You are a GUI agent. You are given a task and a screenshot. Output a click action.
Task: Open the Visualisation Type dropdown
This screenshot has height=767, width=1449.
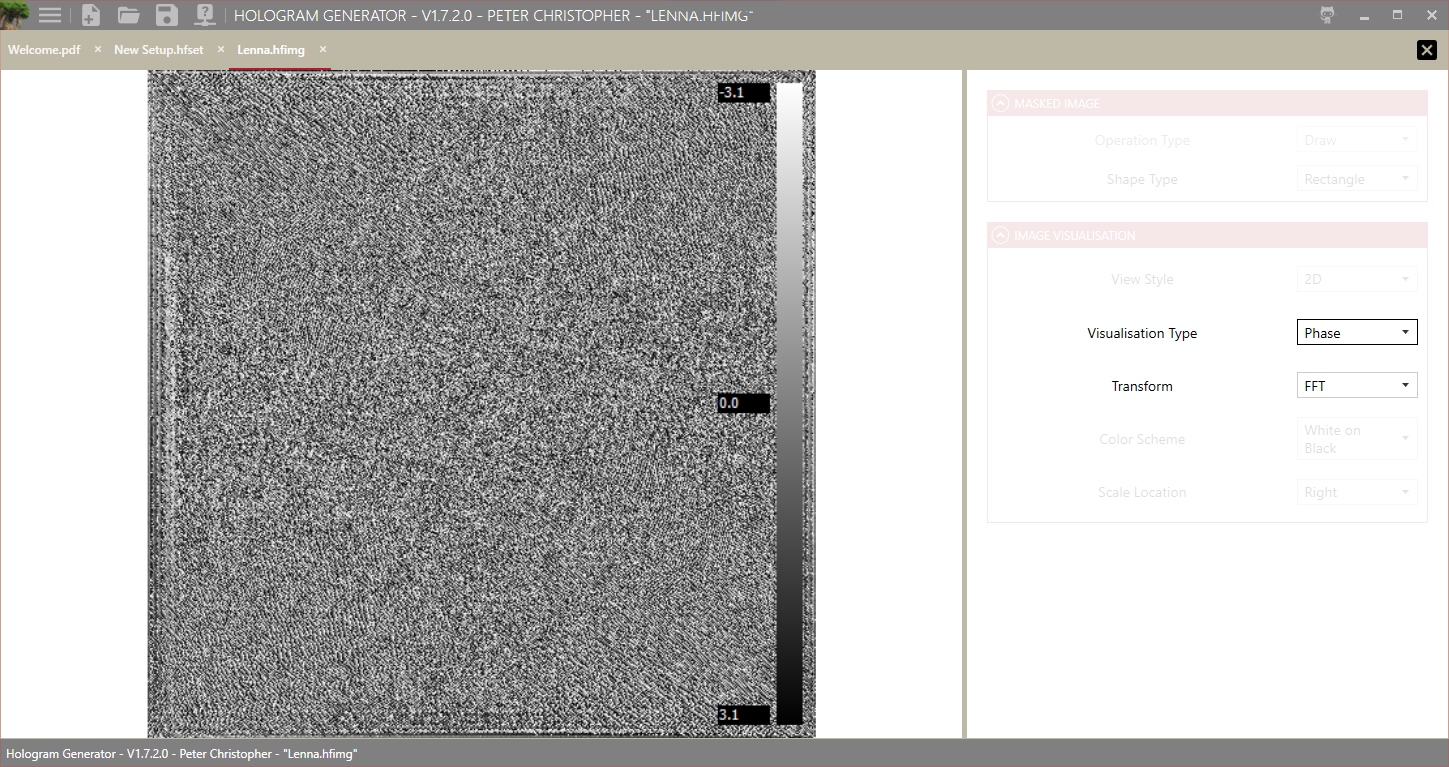pos(1356,333)
